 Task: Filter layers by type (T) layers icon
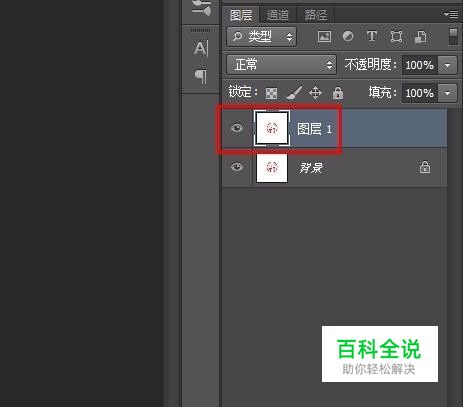[x=372, y=36]
